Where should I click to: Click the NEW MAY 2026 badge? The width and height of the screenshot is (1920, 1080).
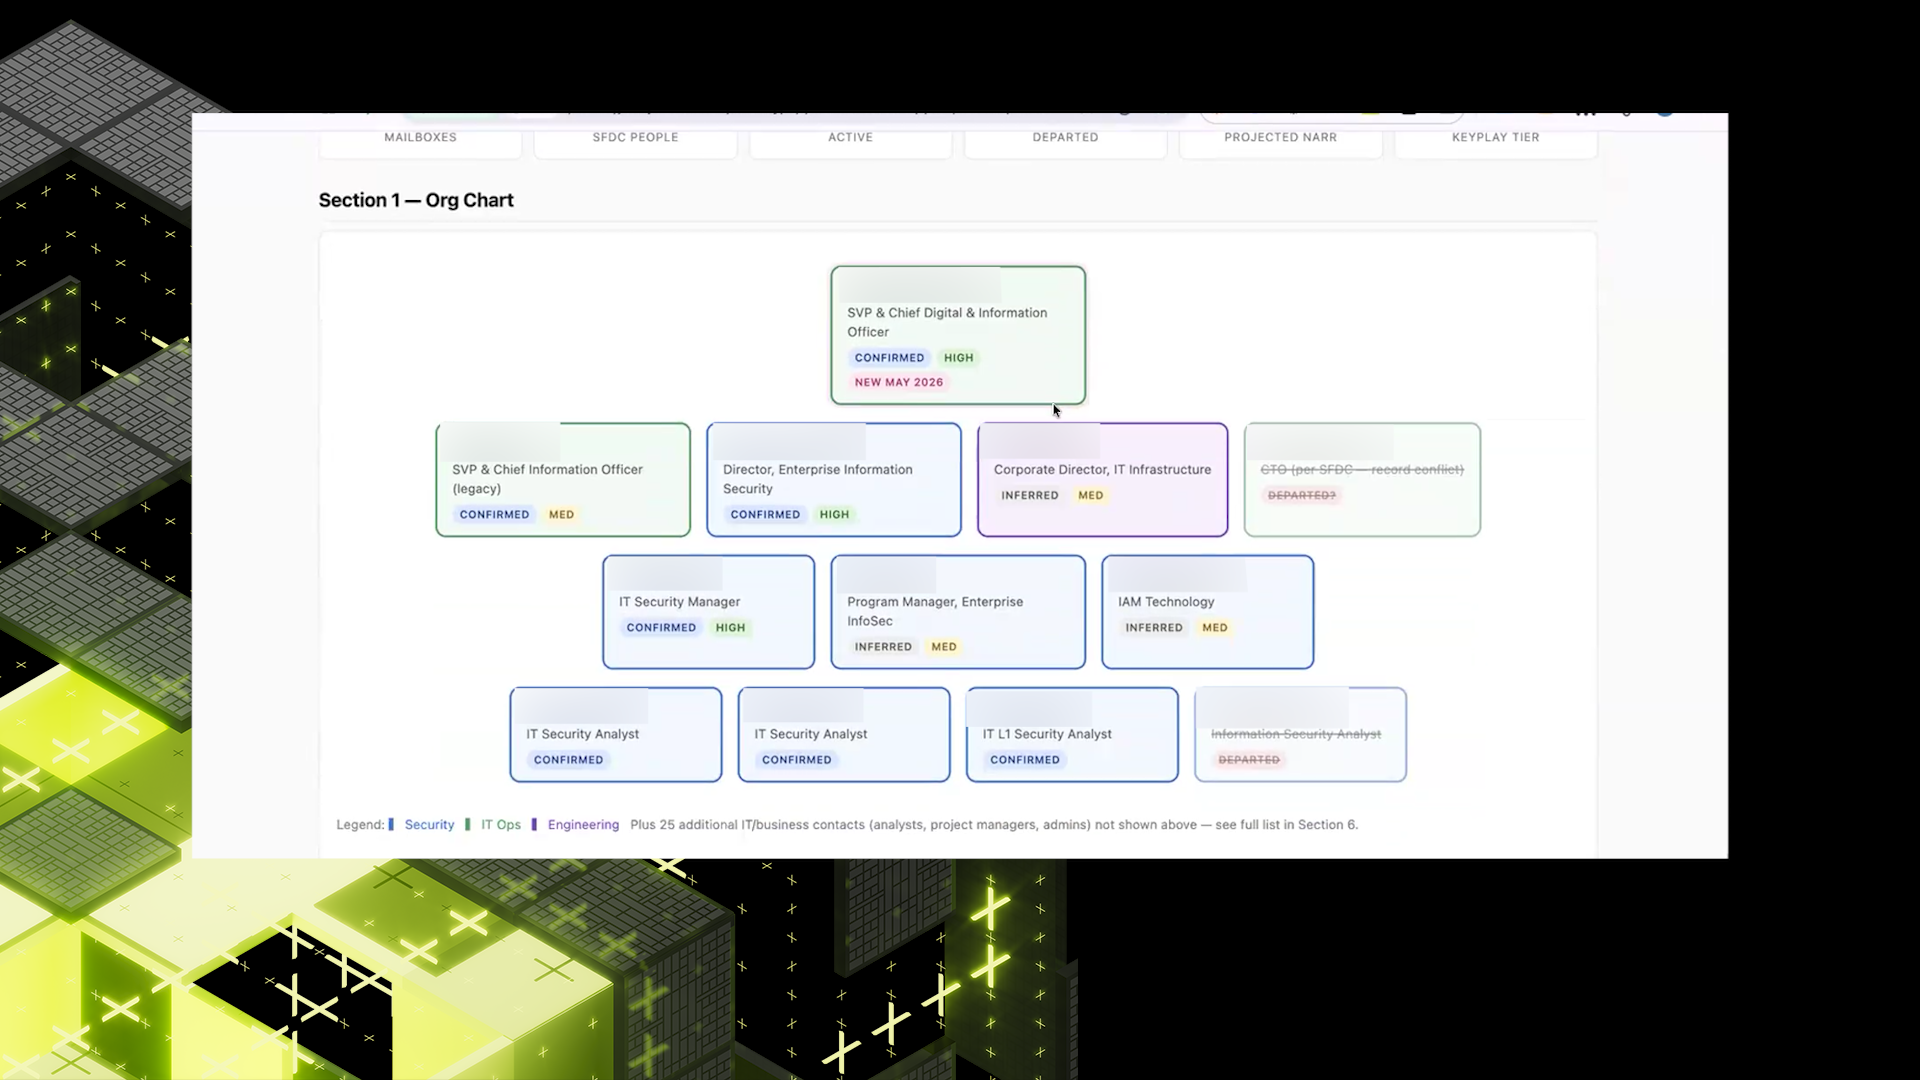[899, 382]
